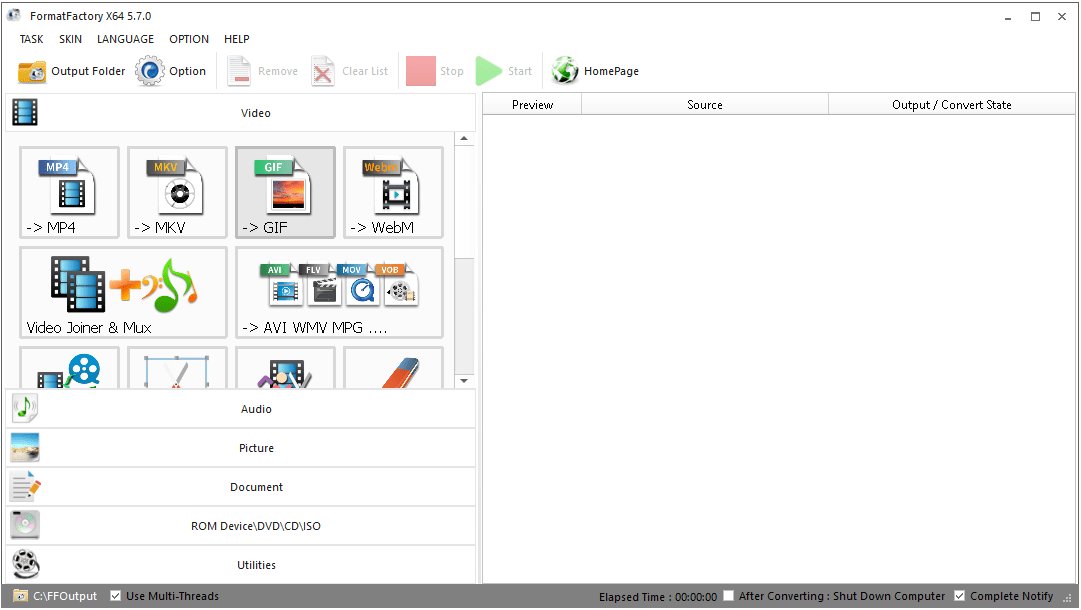Open the -> AVI WMV MPG tile
1081x610 pixels.
[x=339, y=292]
